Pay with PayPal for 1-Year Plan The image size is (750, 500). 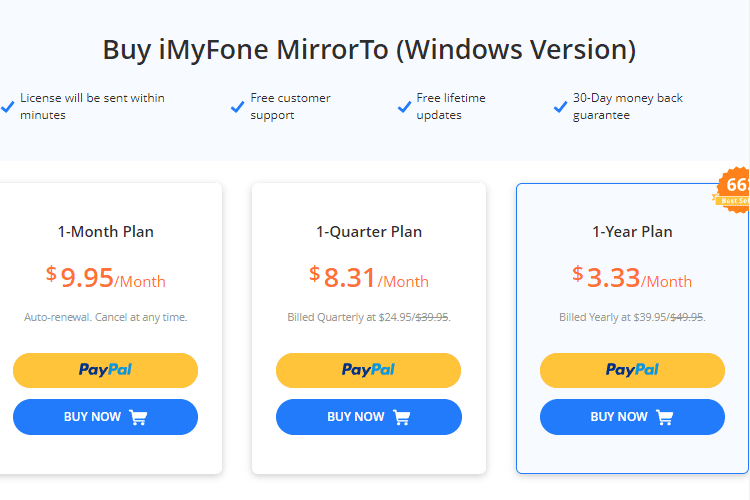632,370
